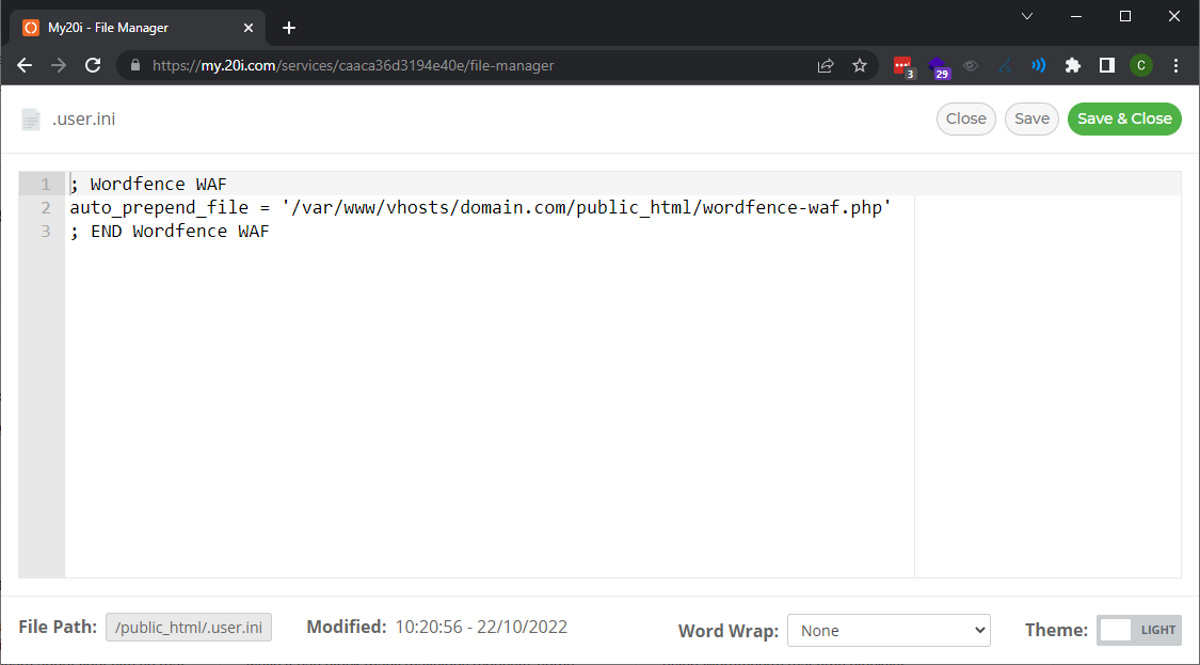Click line number 2 in the gutter
This screenshot has width=1200, height=665.
click(45, 208)
